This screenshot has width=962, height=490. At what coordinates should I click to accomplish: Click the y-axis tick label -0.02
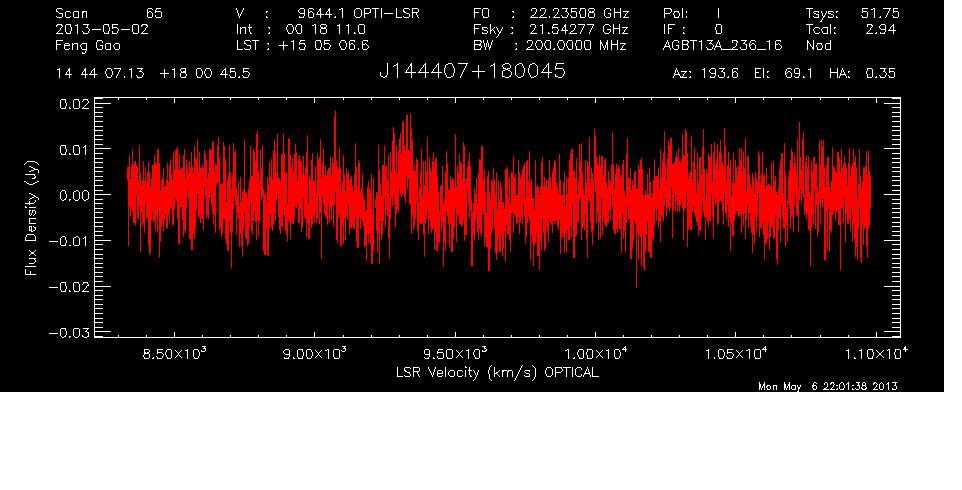point(69,287)
